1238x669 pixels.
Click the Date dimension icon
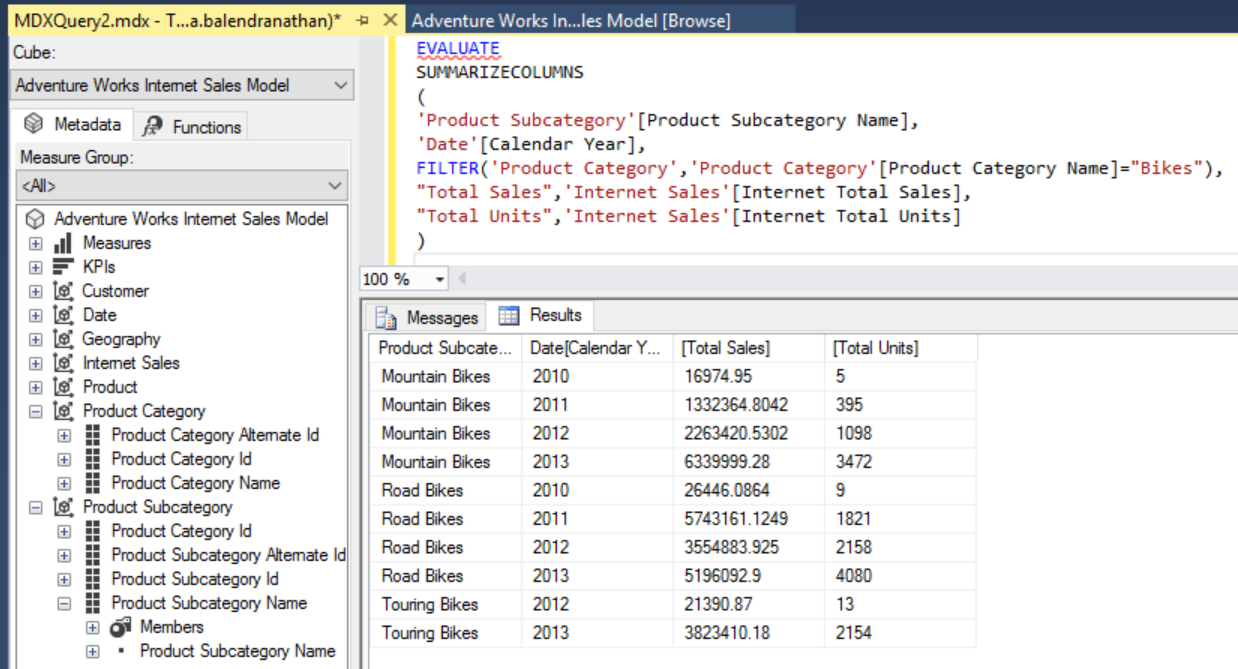pyautogui.click(x=63, y=315)
